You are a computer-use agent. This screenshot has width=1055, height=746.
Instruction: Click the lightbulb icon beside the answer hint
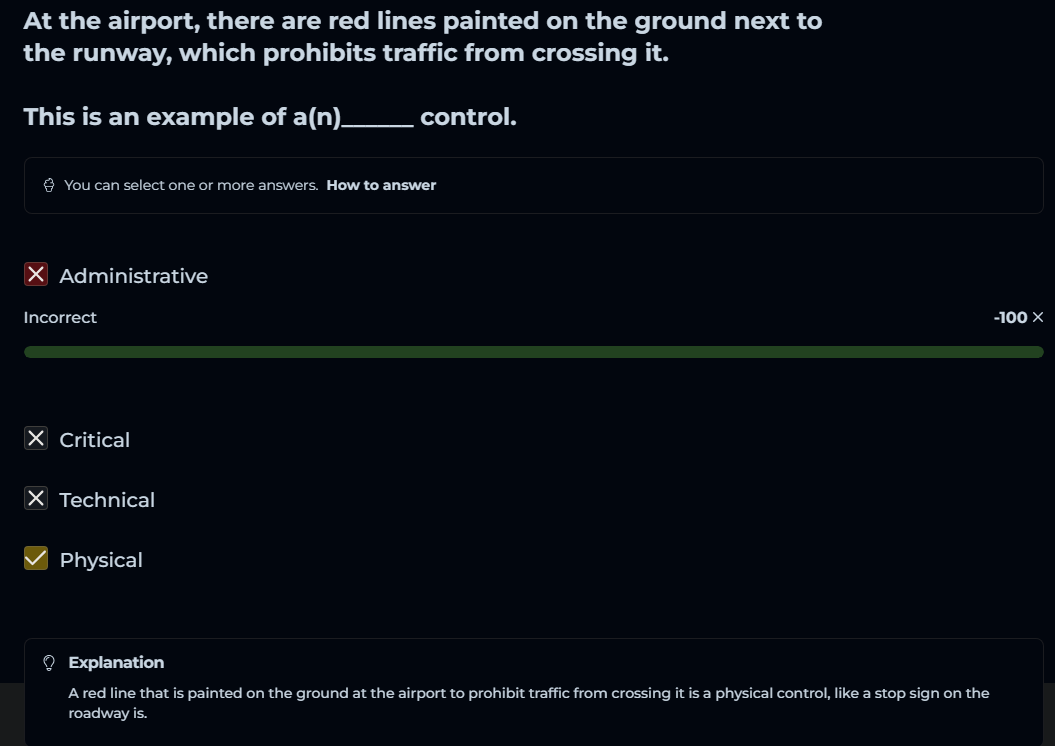tap(49, 185)
